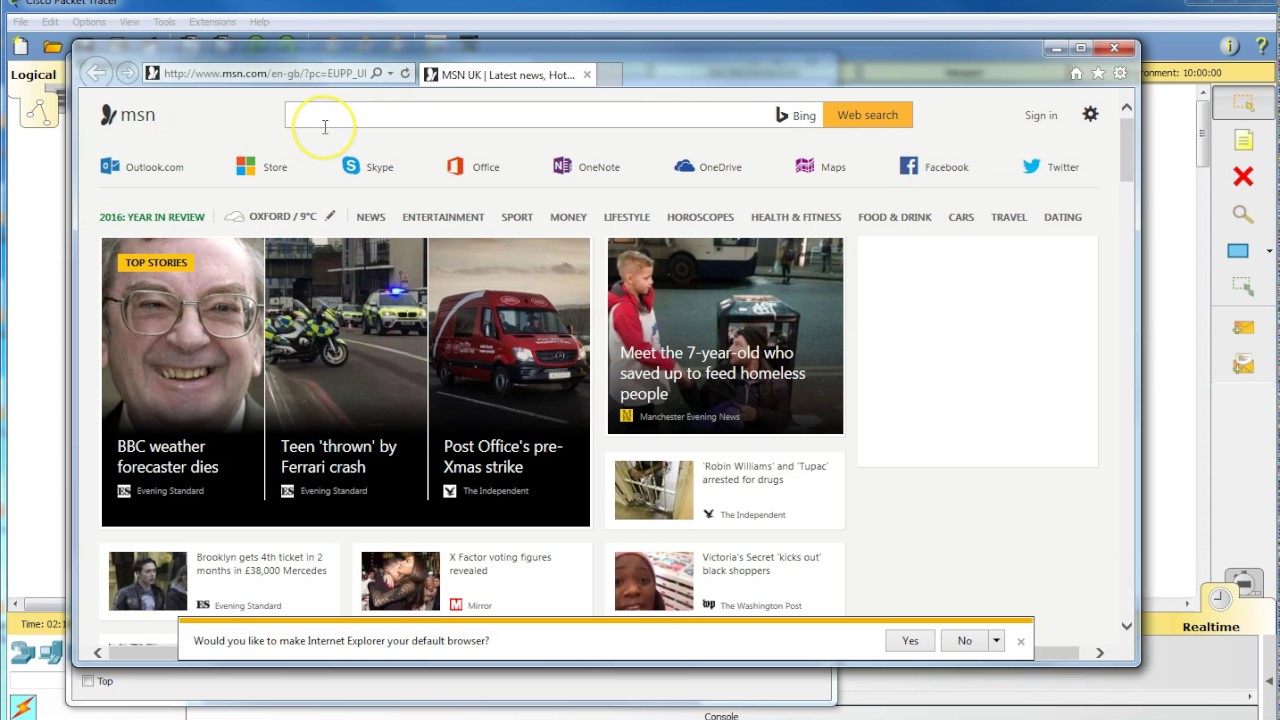1280x720 pixels.
Task: Open Favorites star in Internet Explorer
Action: pyautogui.click(x=1098, y=73)
